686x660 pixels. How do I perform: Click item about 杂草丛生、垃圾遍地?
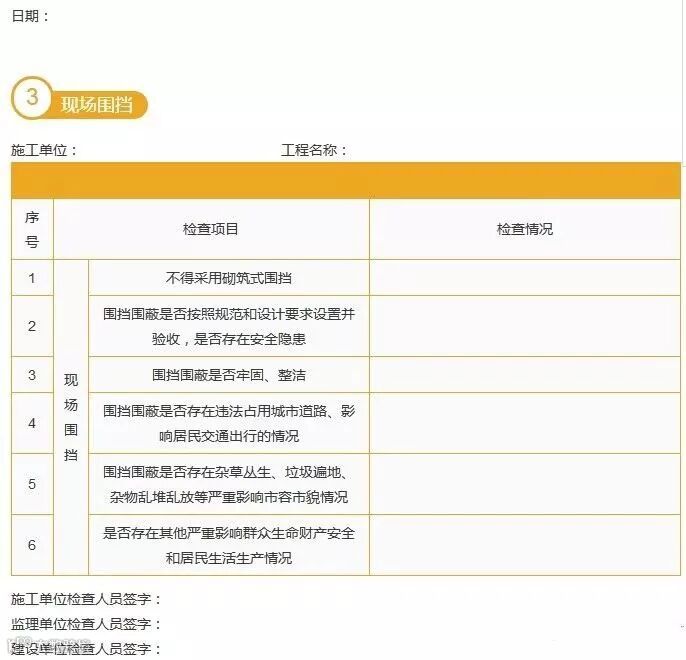[229, 484]
